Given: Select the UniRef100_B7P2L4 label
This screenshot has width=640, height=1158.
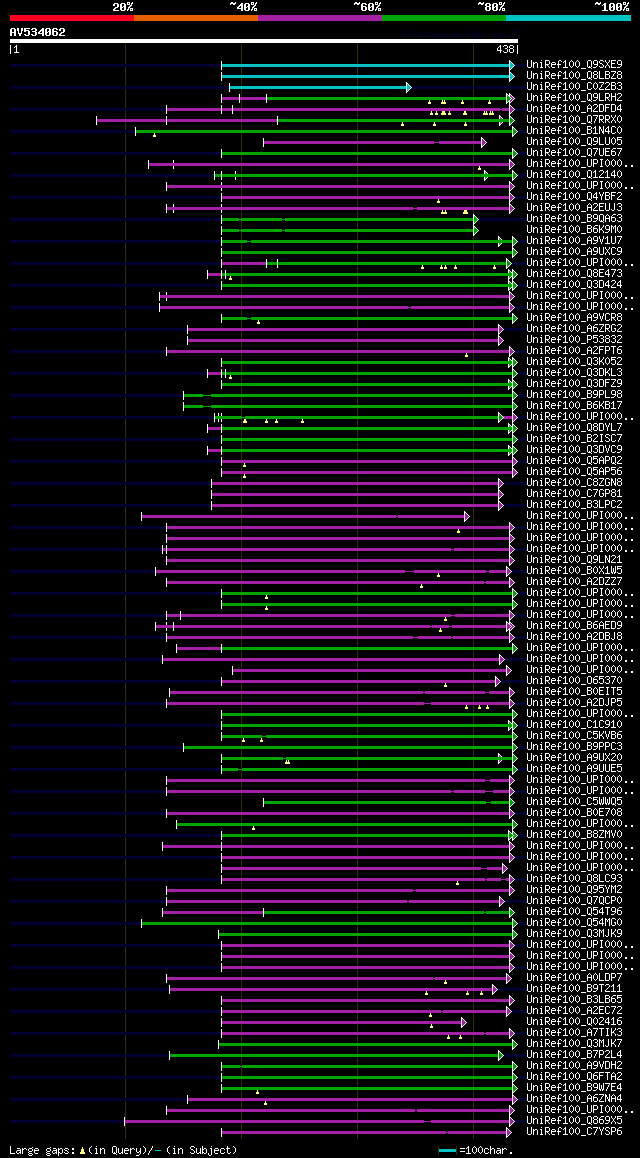Looking at the screenshot, I should [574, 1055].
